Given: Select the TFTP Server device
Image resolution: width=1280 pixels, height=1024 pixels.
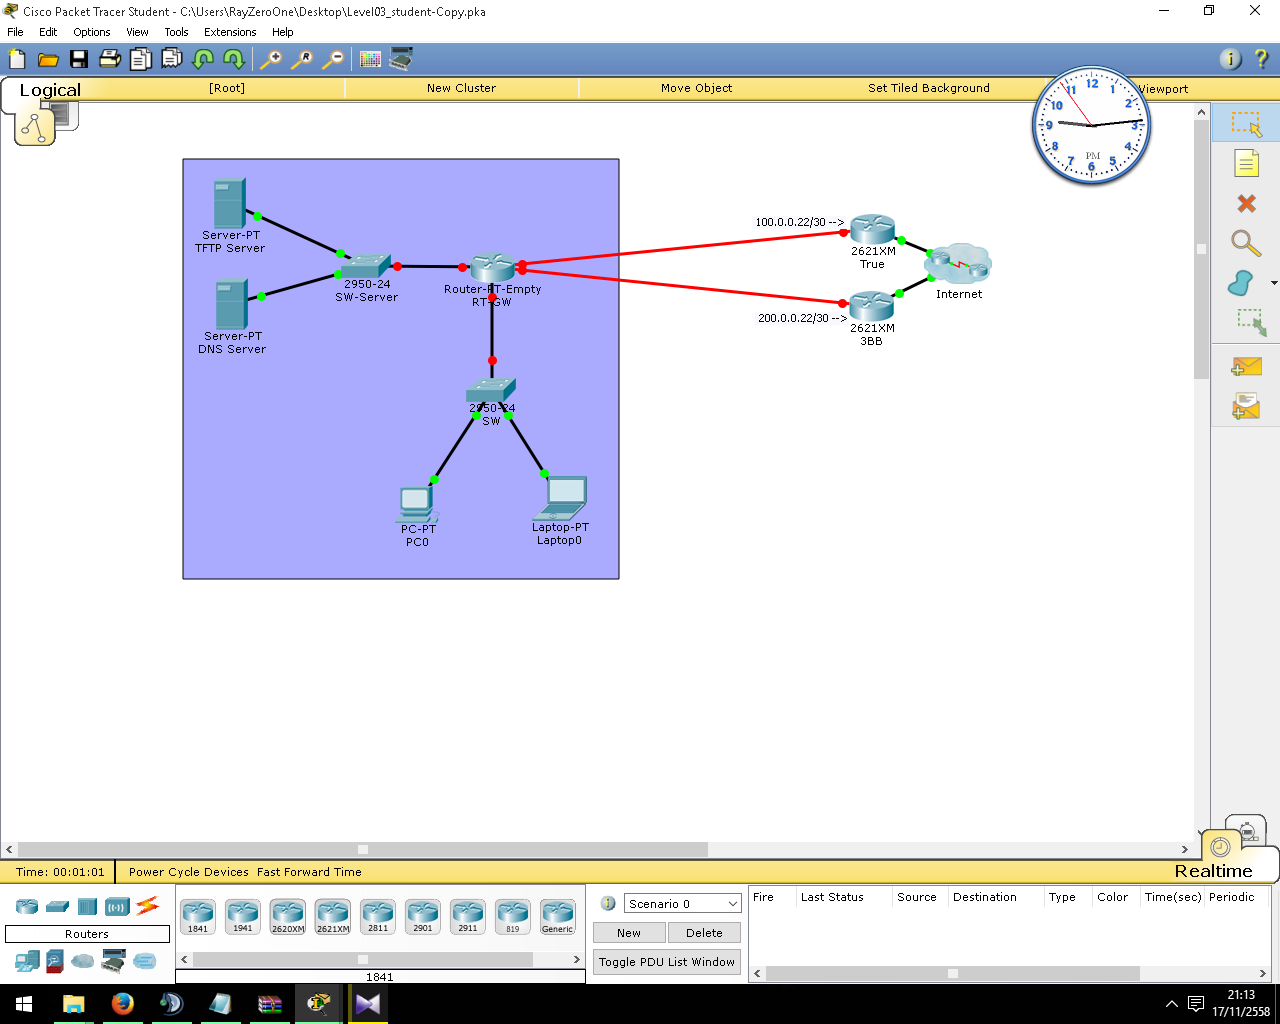Looking at the screenshot, I should coord(229,203).
